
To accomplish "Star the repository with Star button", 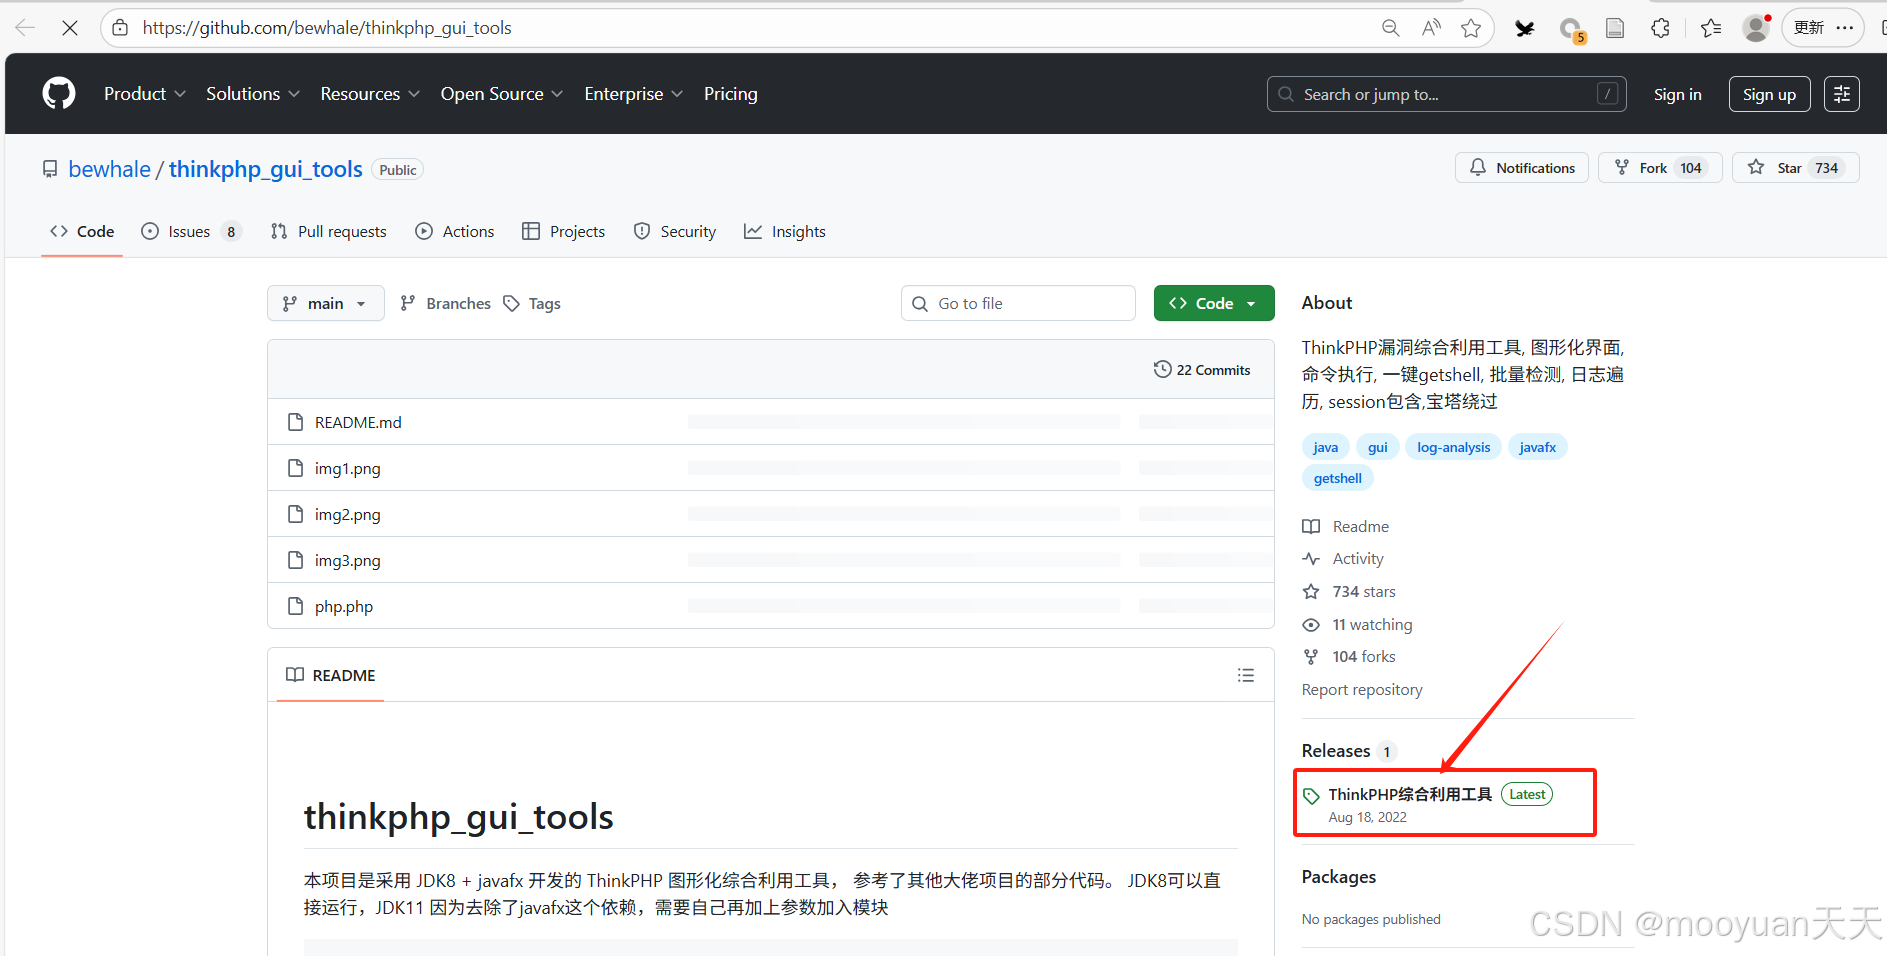I will click(x=1796, y=168).
